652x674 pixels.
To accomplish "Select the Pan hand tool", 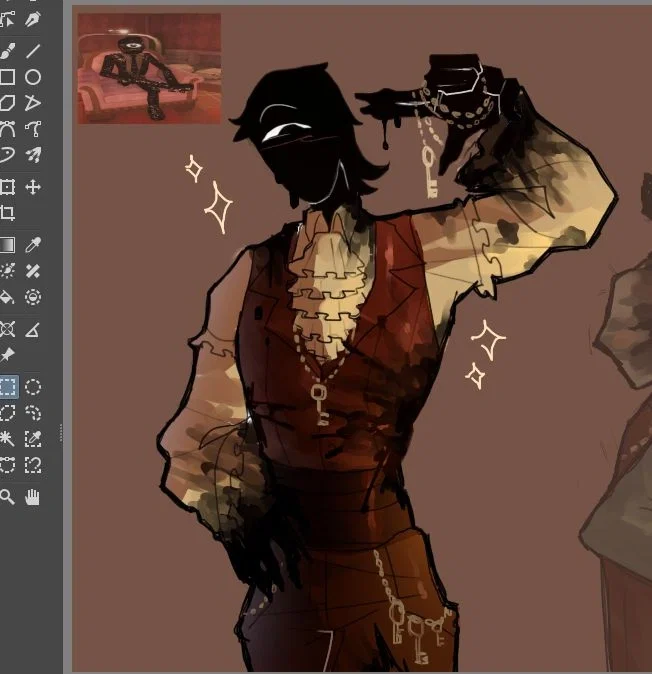I will 33,497.
